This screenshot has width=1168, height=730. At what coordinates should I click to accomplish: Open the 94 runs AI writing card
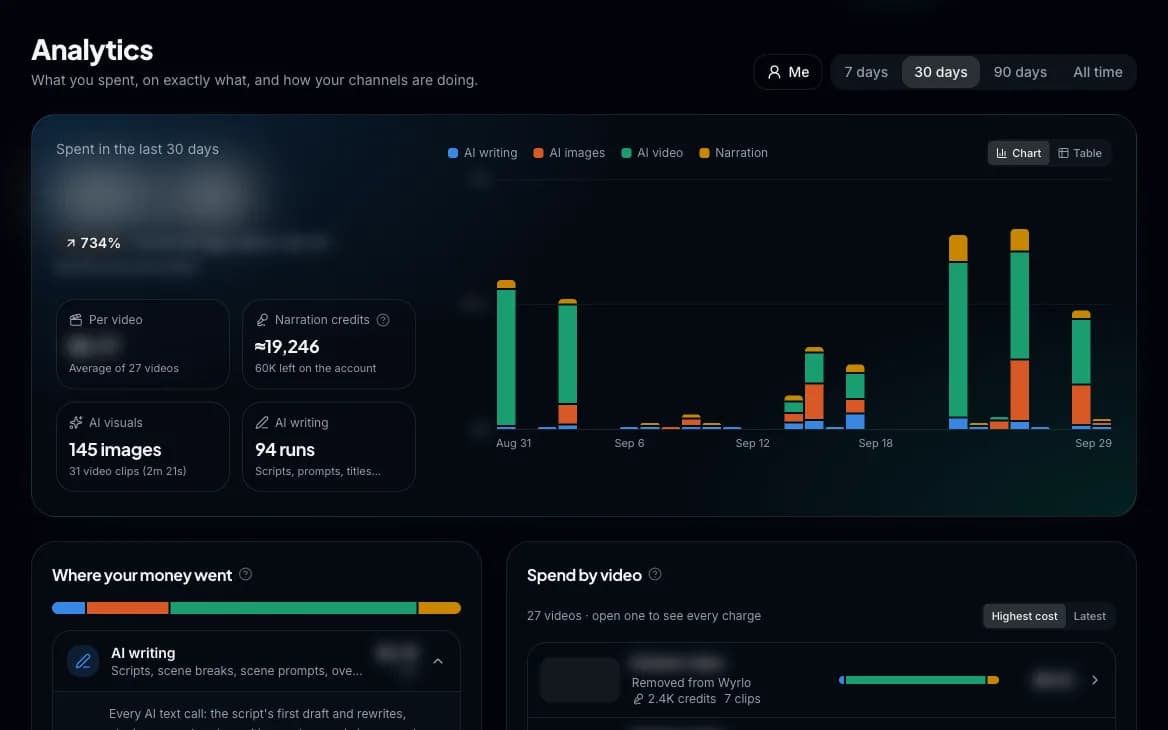[x=328, y=447]
